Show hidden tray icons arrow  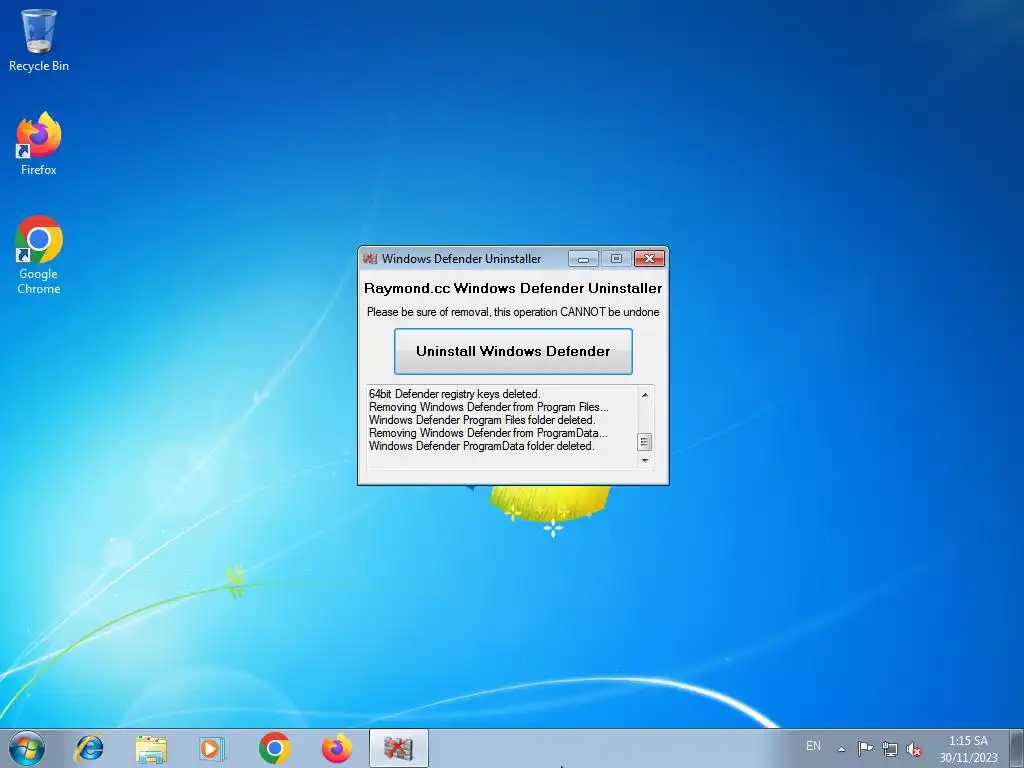842,749
